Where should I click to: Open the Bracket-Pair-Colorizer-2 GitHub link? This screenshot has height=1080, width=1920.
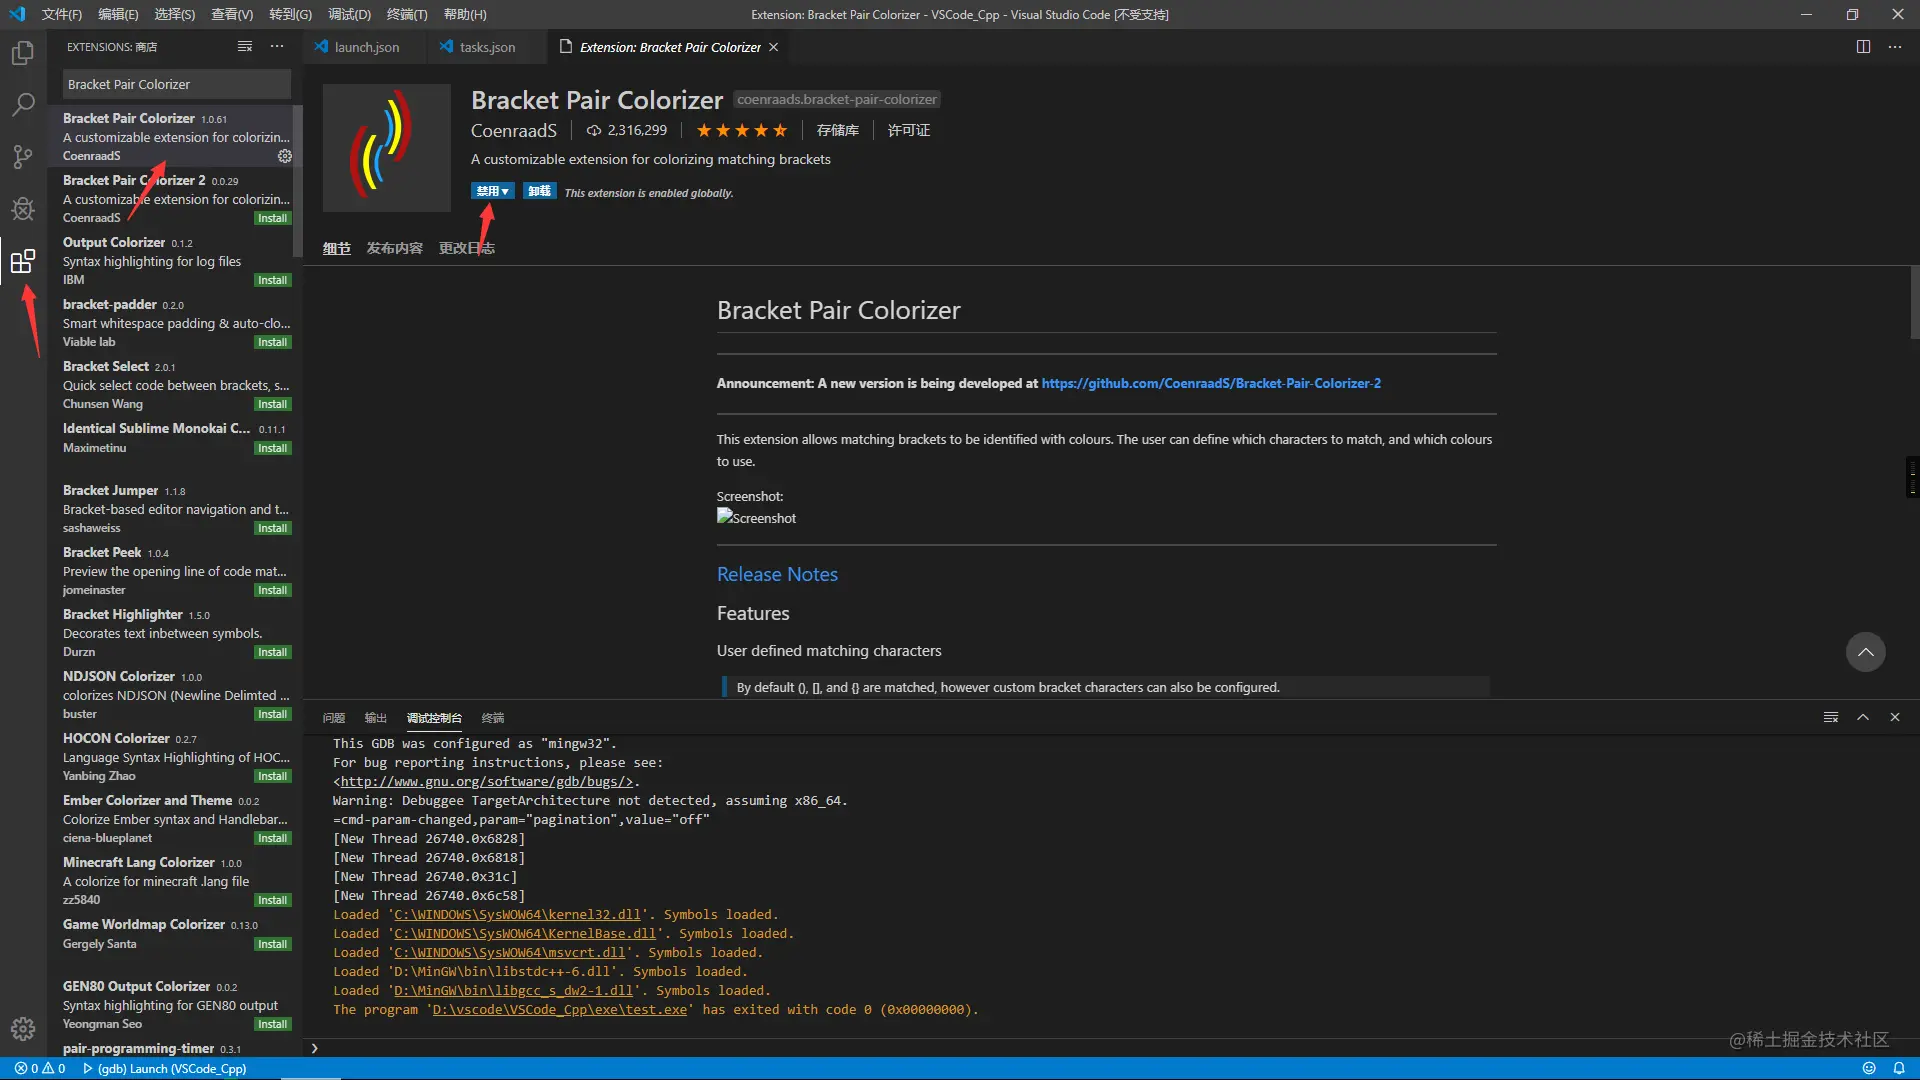click(x=1211, y=383)
